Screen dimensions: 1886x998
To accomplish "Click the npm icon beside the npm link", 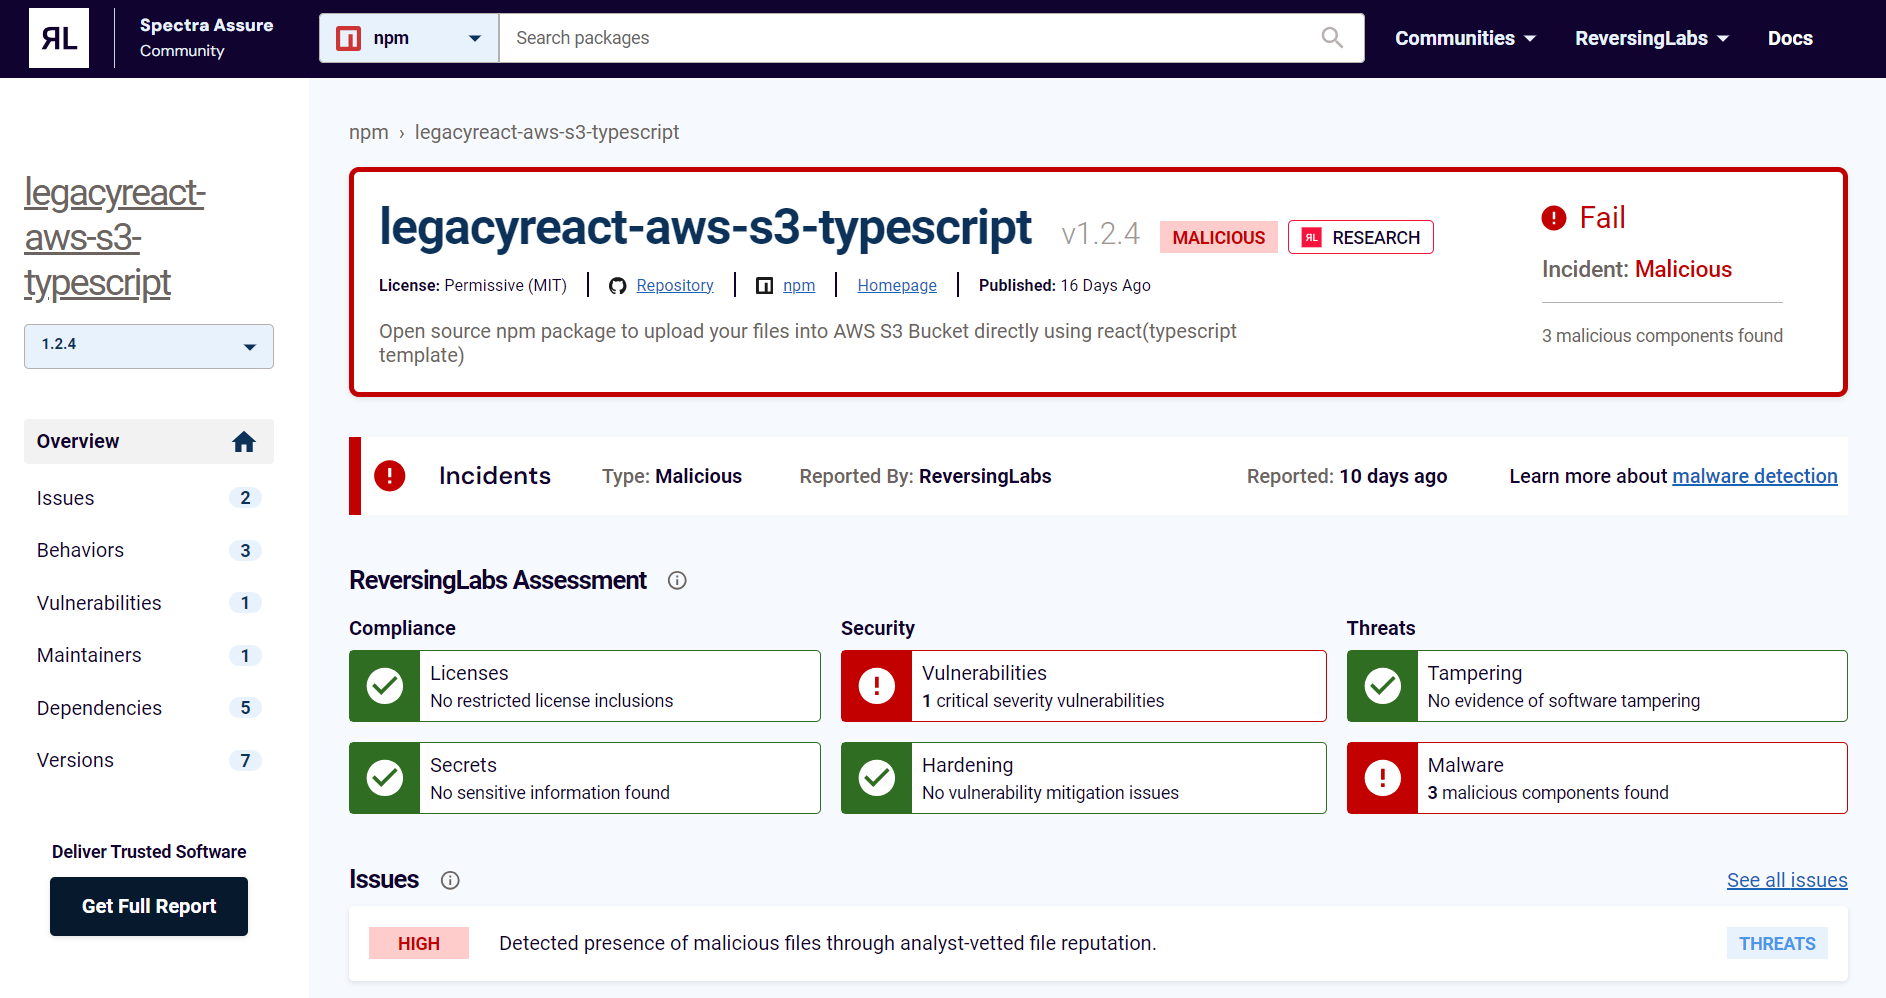I will click(x=765, y=286).
